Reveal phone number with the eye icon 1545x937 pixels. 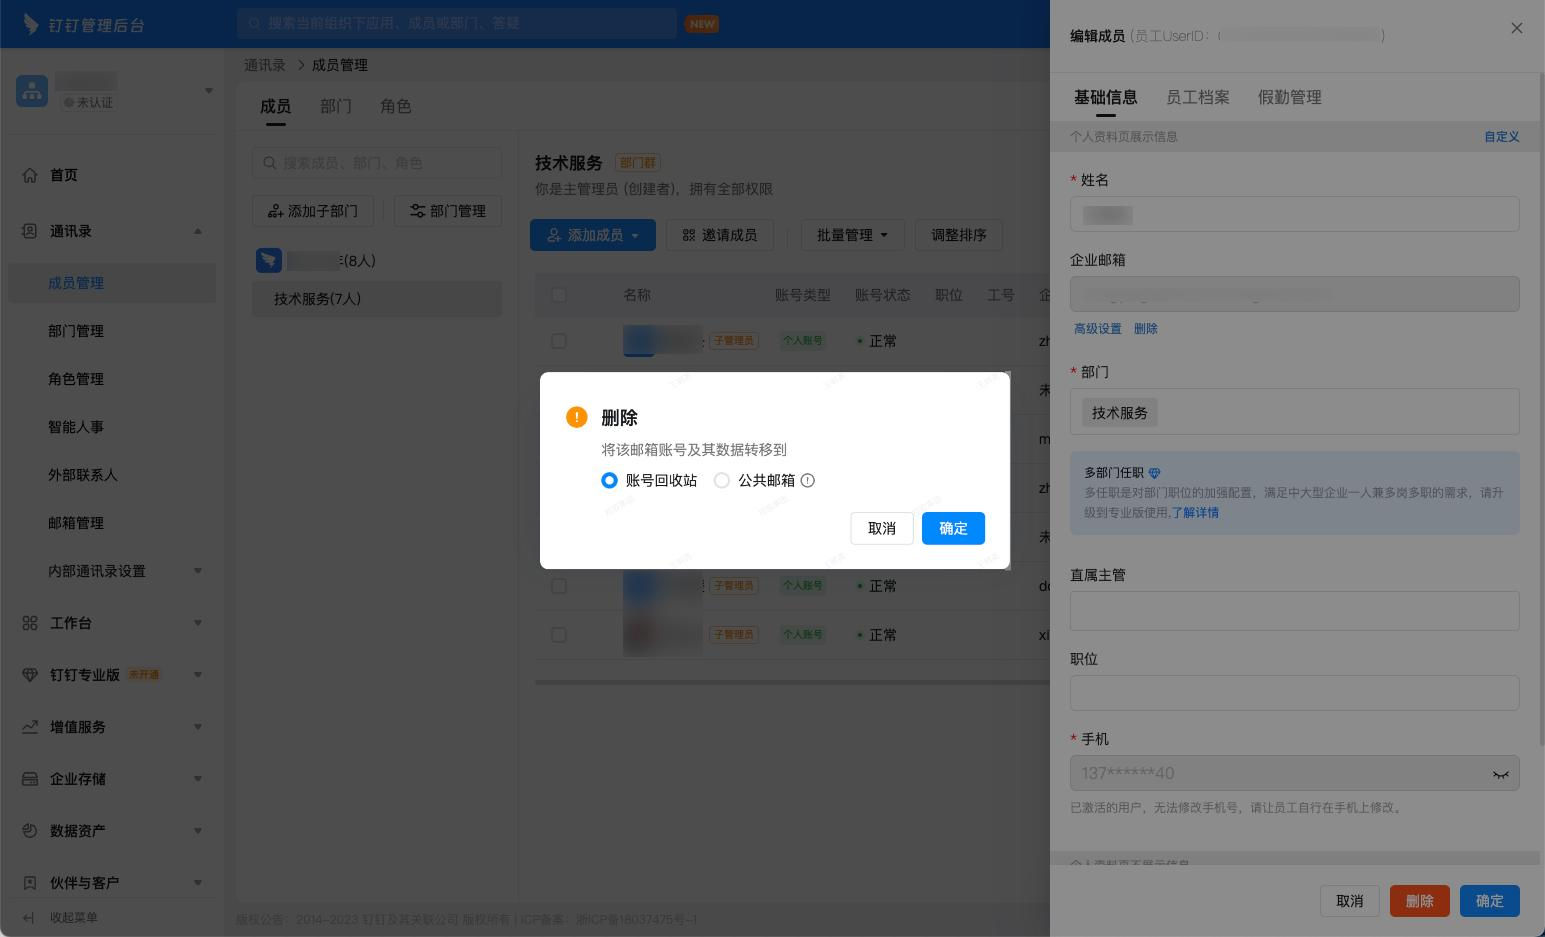[x=1500, y=774]
